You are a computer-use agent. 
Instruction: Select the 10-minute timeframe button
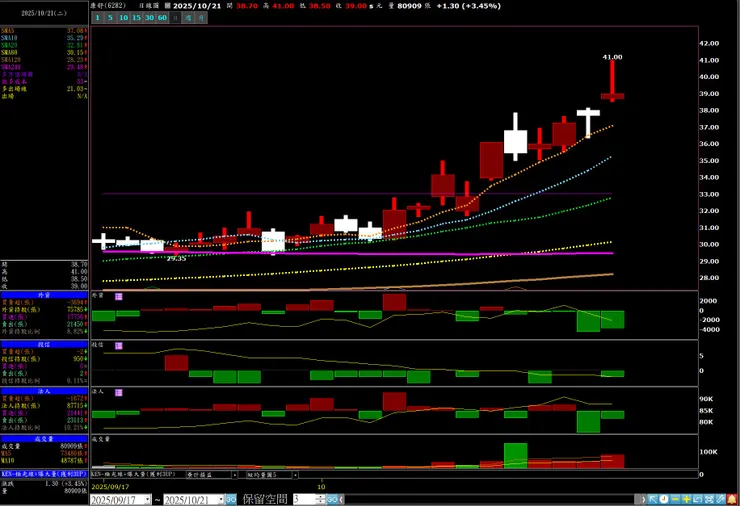[123, 17]
